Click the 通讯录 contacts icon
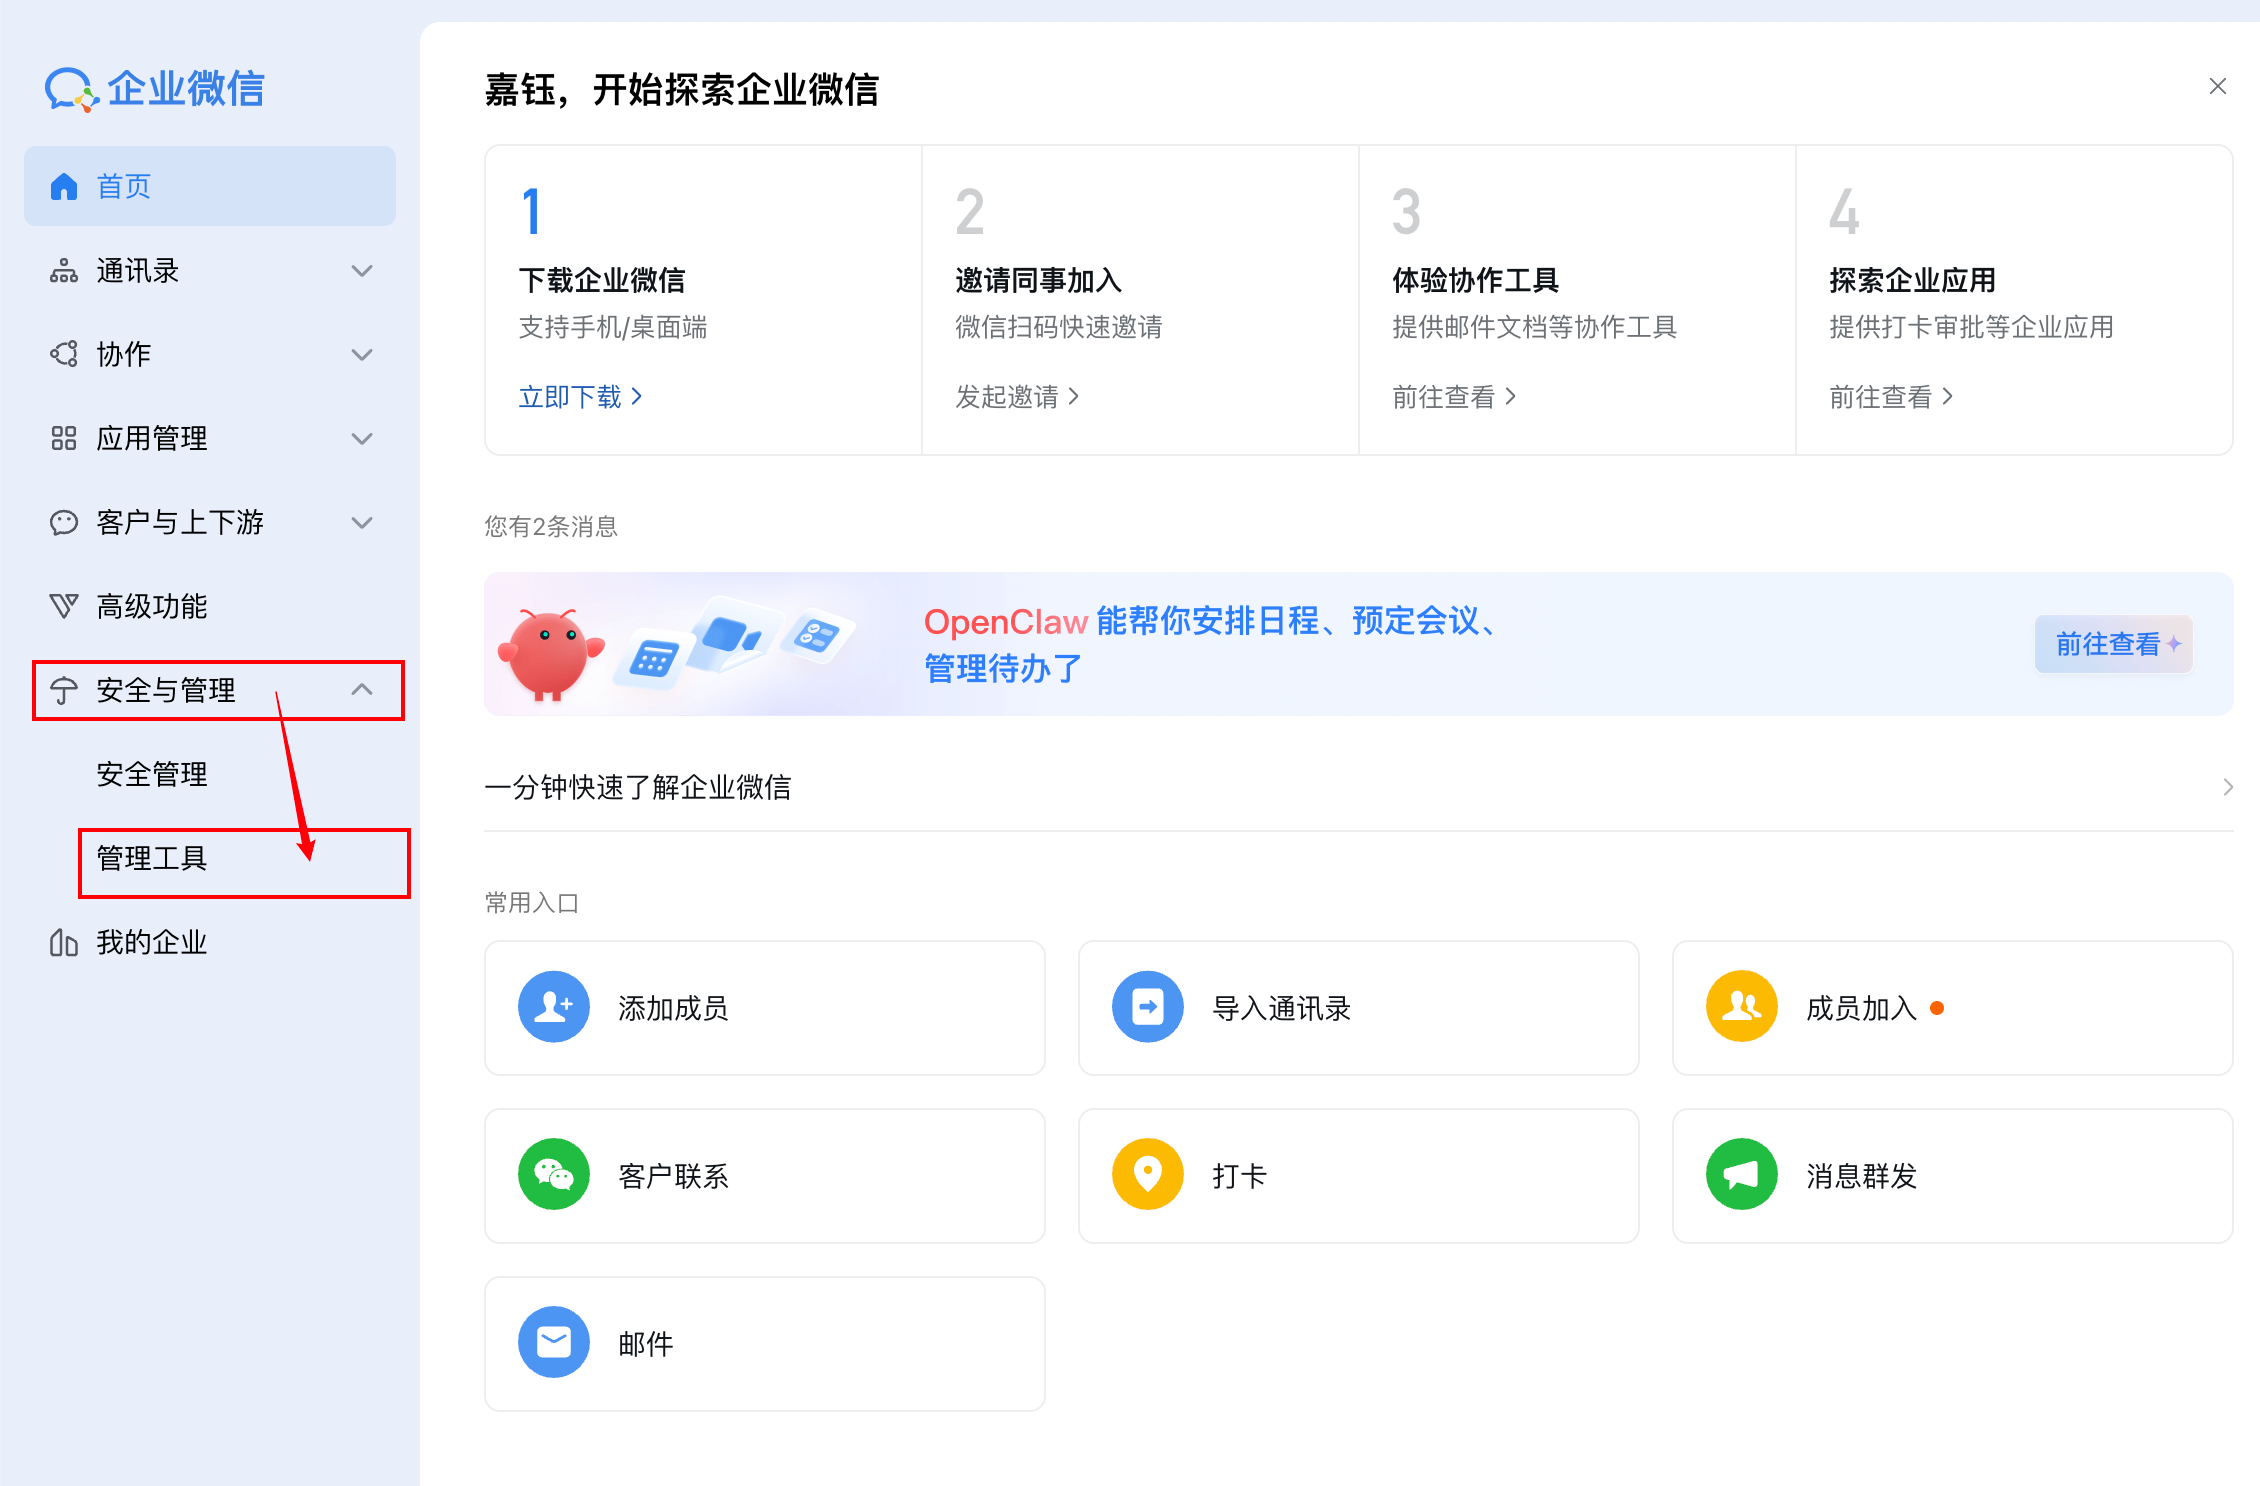The image size is (2260, 1486). 64,270
